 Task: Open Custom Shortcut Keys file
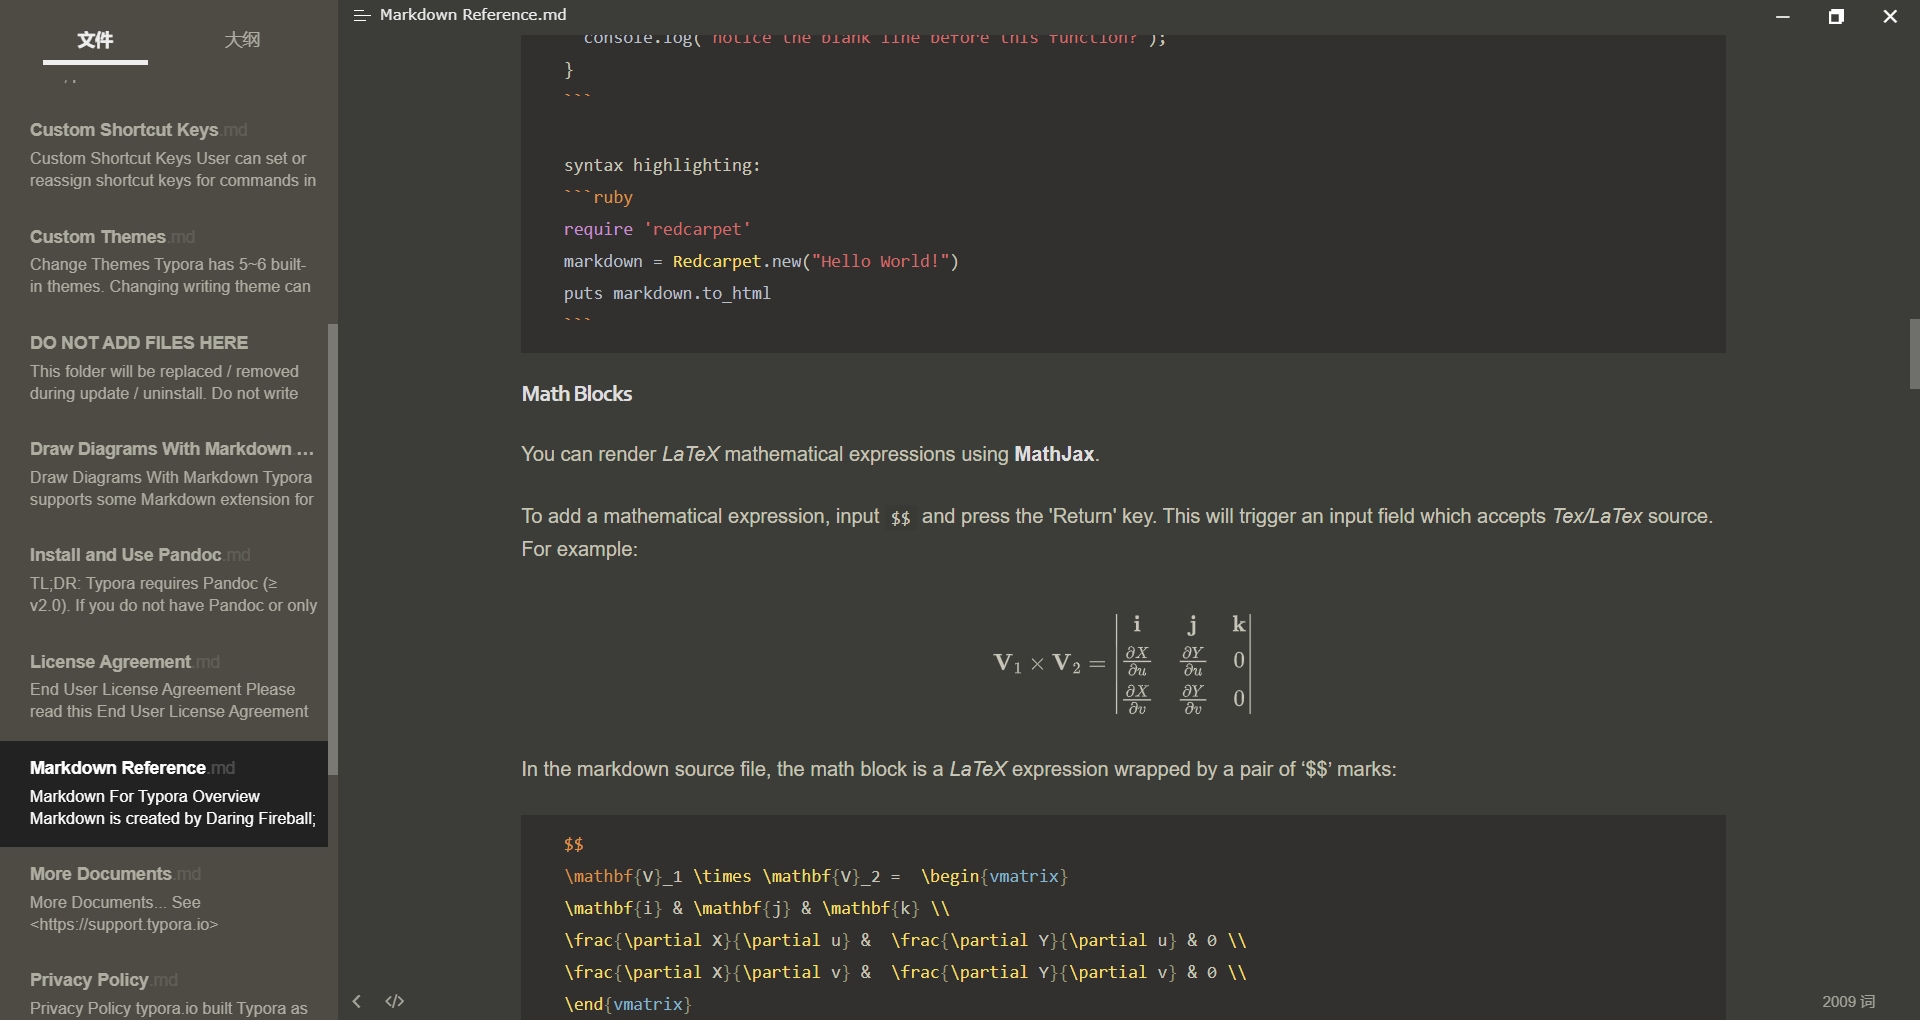[164, 155]
